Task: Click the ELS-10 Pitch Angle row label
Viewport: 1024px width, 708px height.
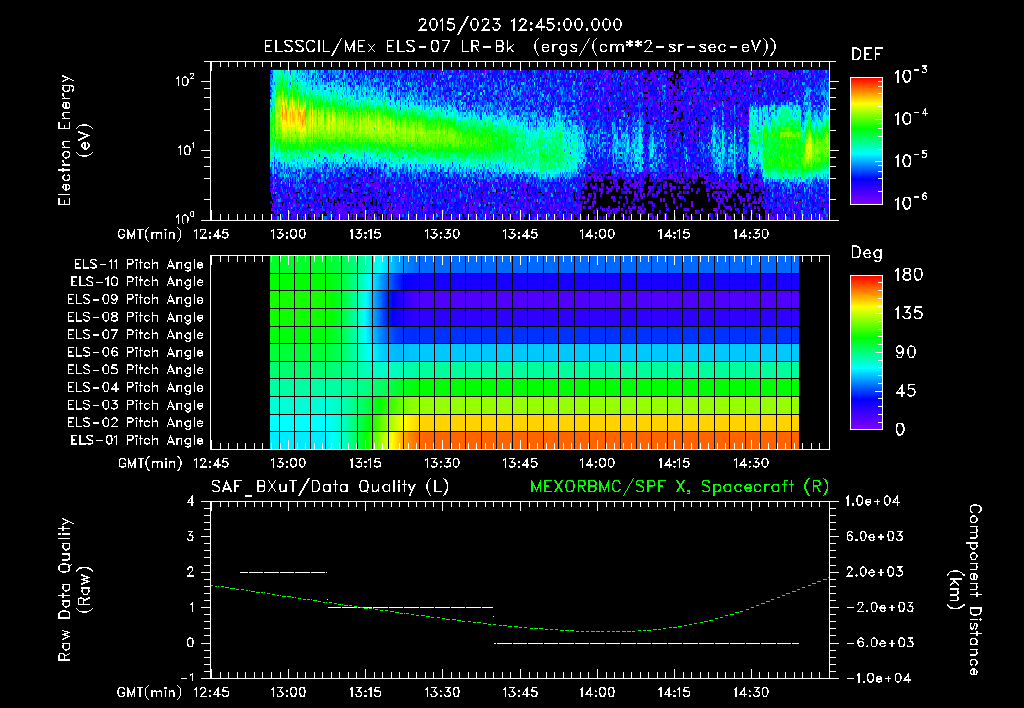Action: [x=137, y=282]
